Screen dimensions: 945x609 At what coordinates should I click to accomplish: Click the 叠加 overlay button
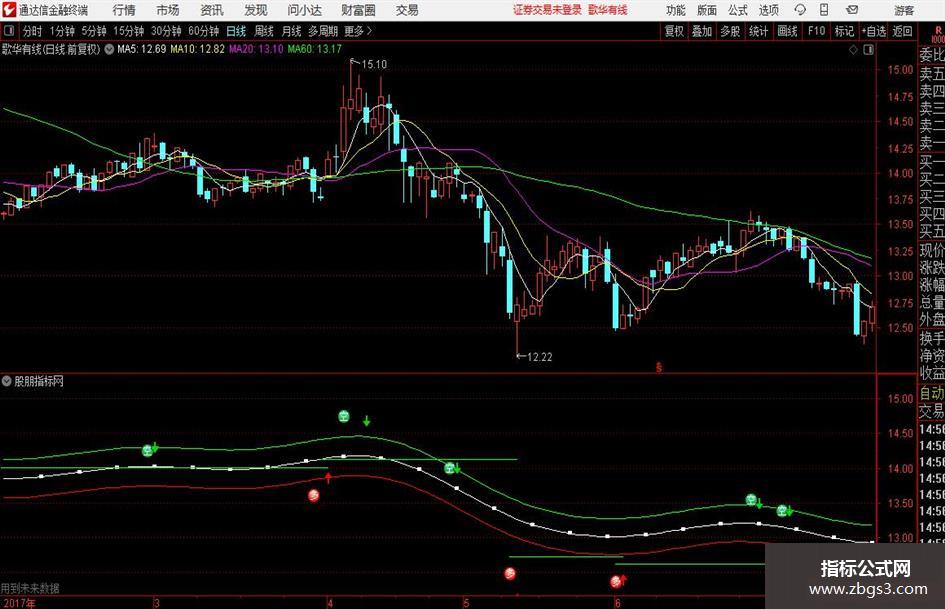pyautogui.click(x=702, y=31)
